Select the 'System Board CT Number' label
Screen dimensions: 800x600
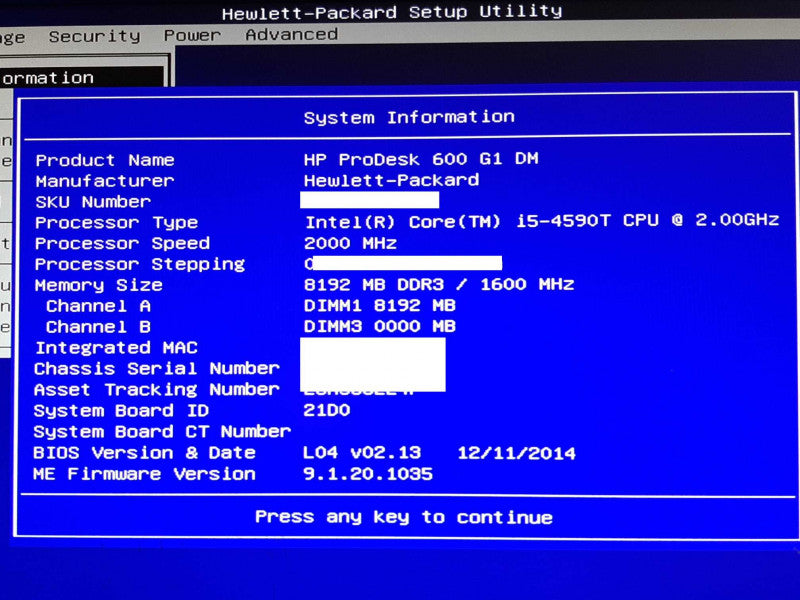[162, 432]
